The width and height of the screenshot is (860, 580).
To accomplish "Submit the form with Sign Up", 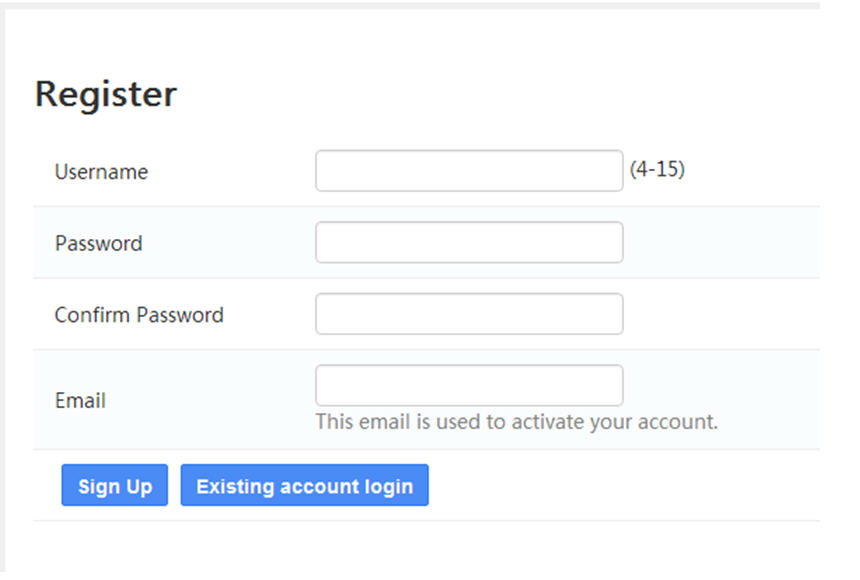I will (115, 485).
